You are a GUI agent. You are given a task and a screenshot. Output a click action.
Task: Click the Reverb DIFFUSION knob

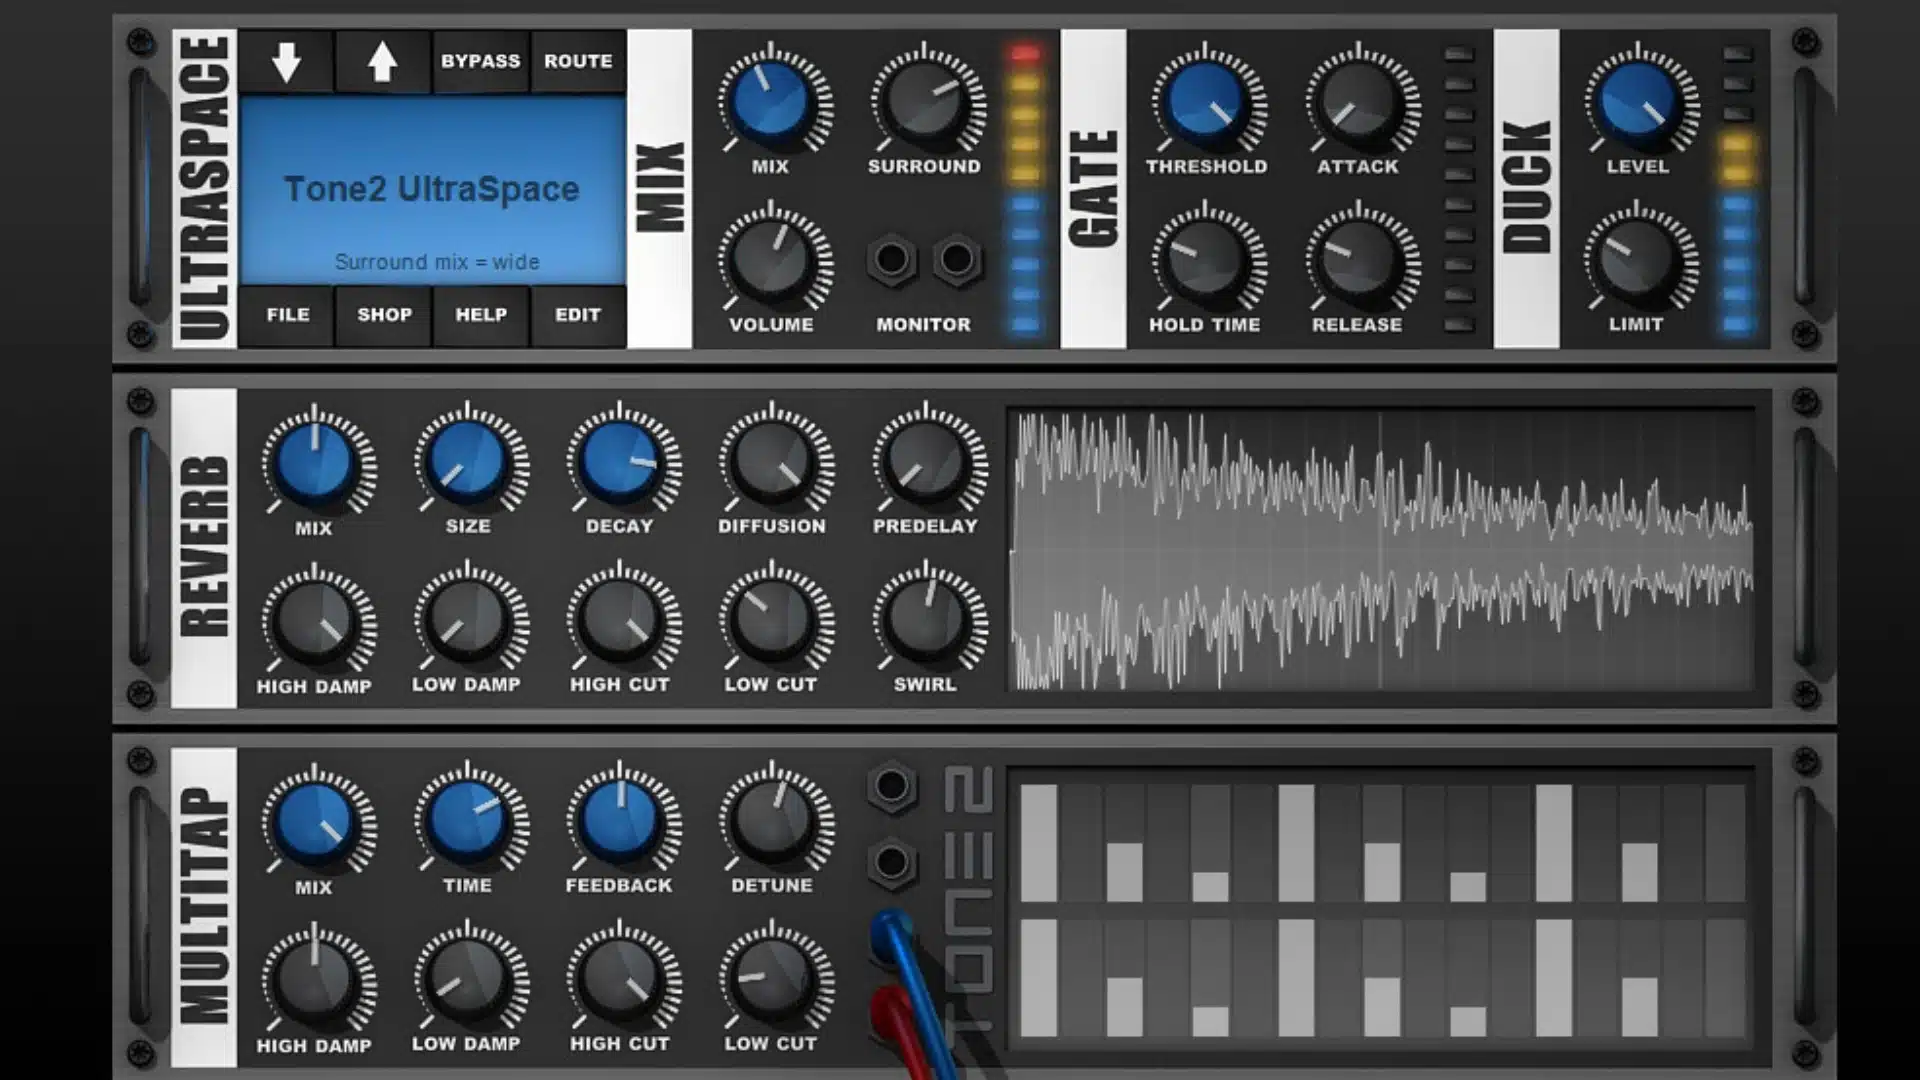pyautogui.click(x=773, y=462)
